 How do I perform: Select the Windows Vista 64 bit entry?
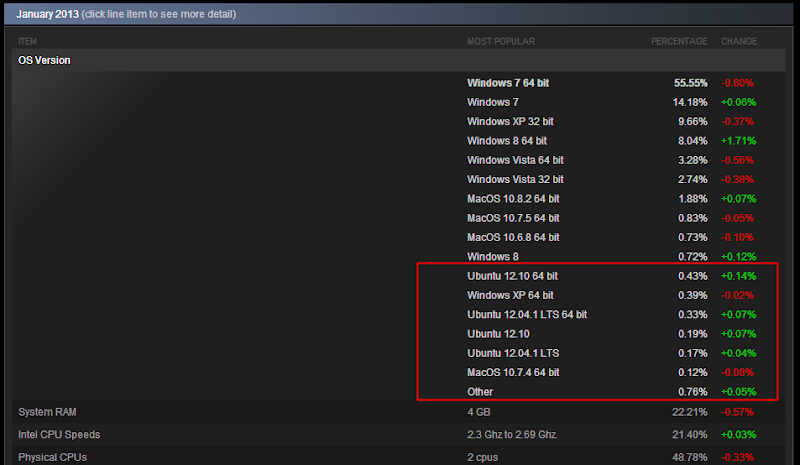(515, 160)
